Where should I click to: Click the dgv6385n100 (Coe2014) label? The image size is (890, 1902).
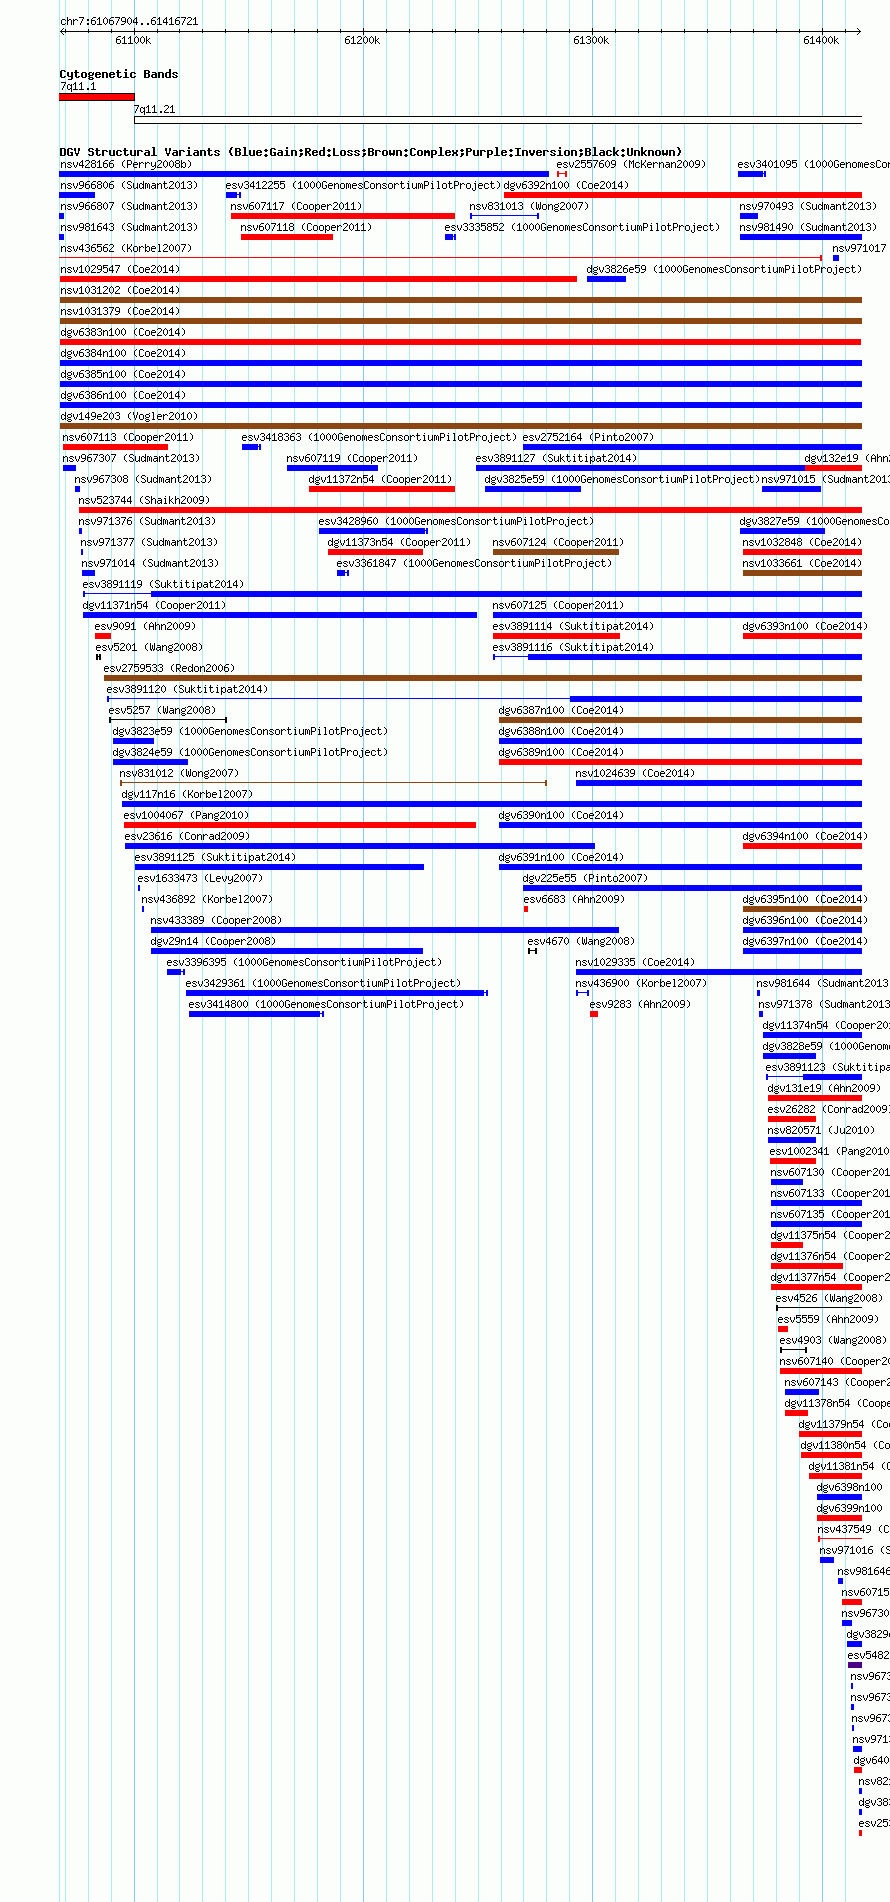point(123,374)
